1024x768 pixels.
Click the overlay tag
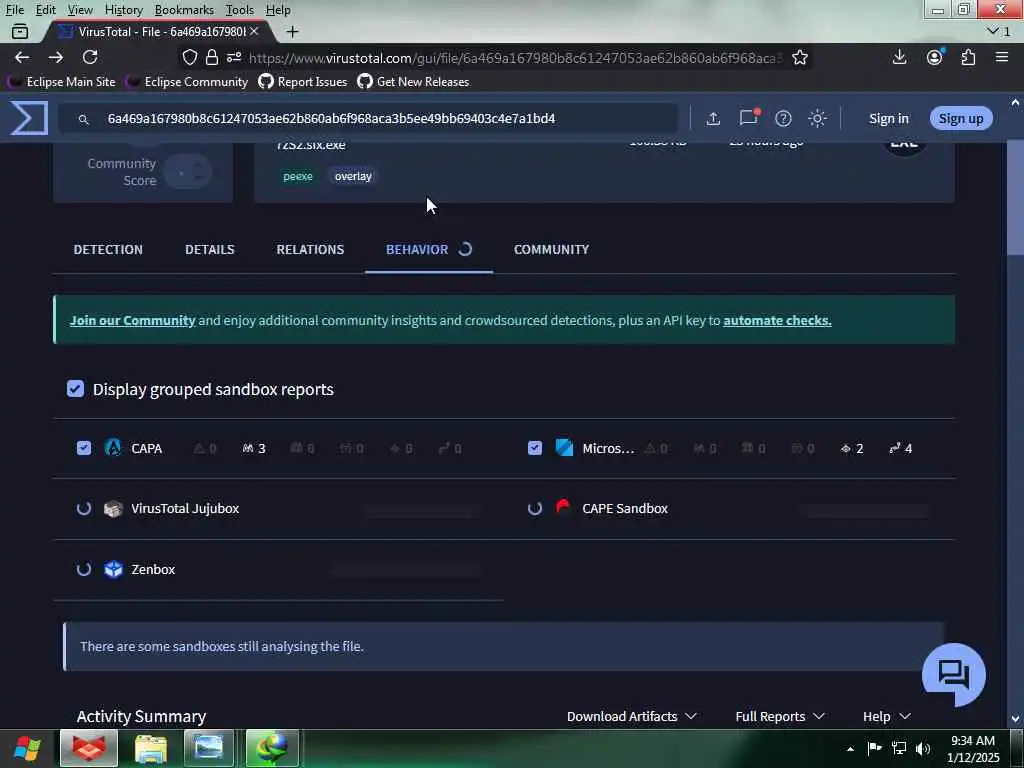pos(353,176)
